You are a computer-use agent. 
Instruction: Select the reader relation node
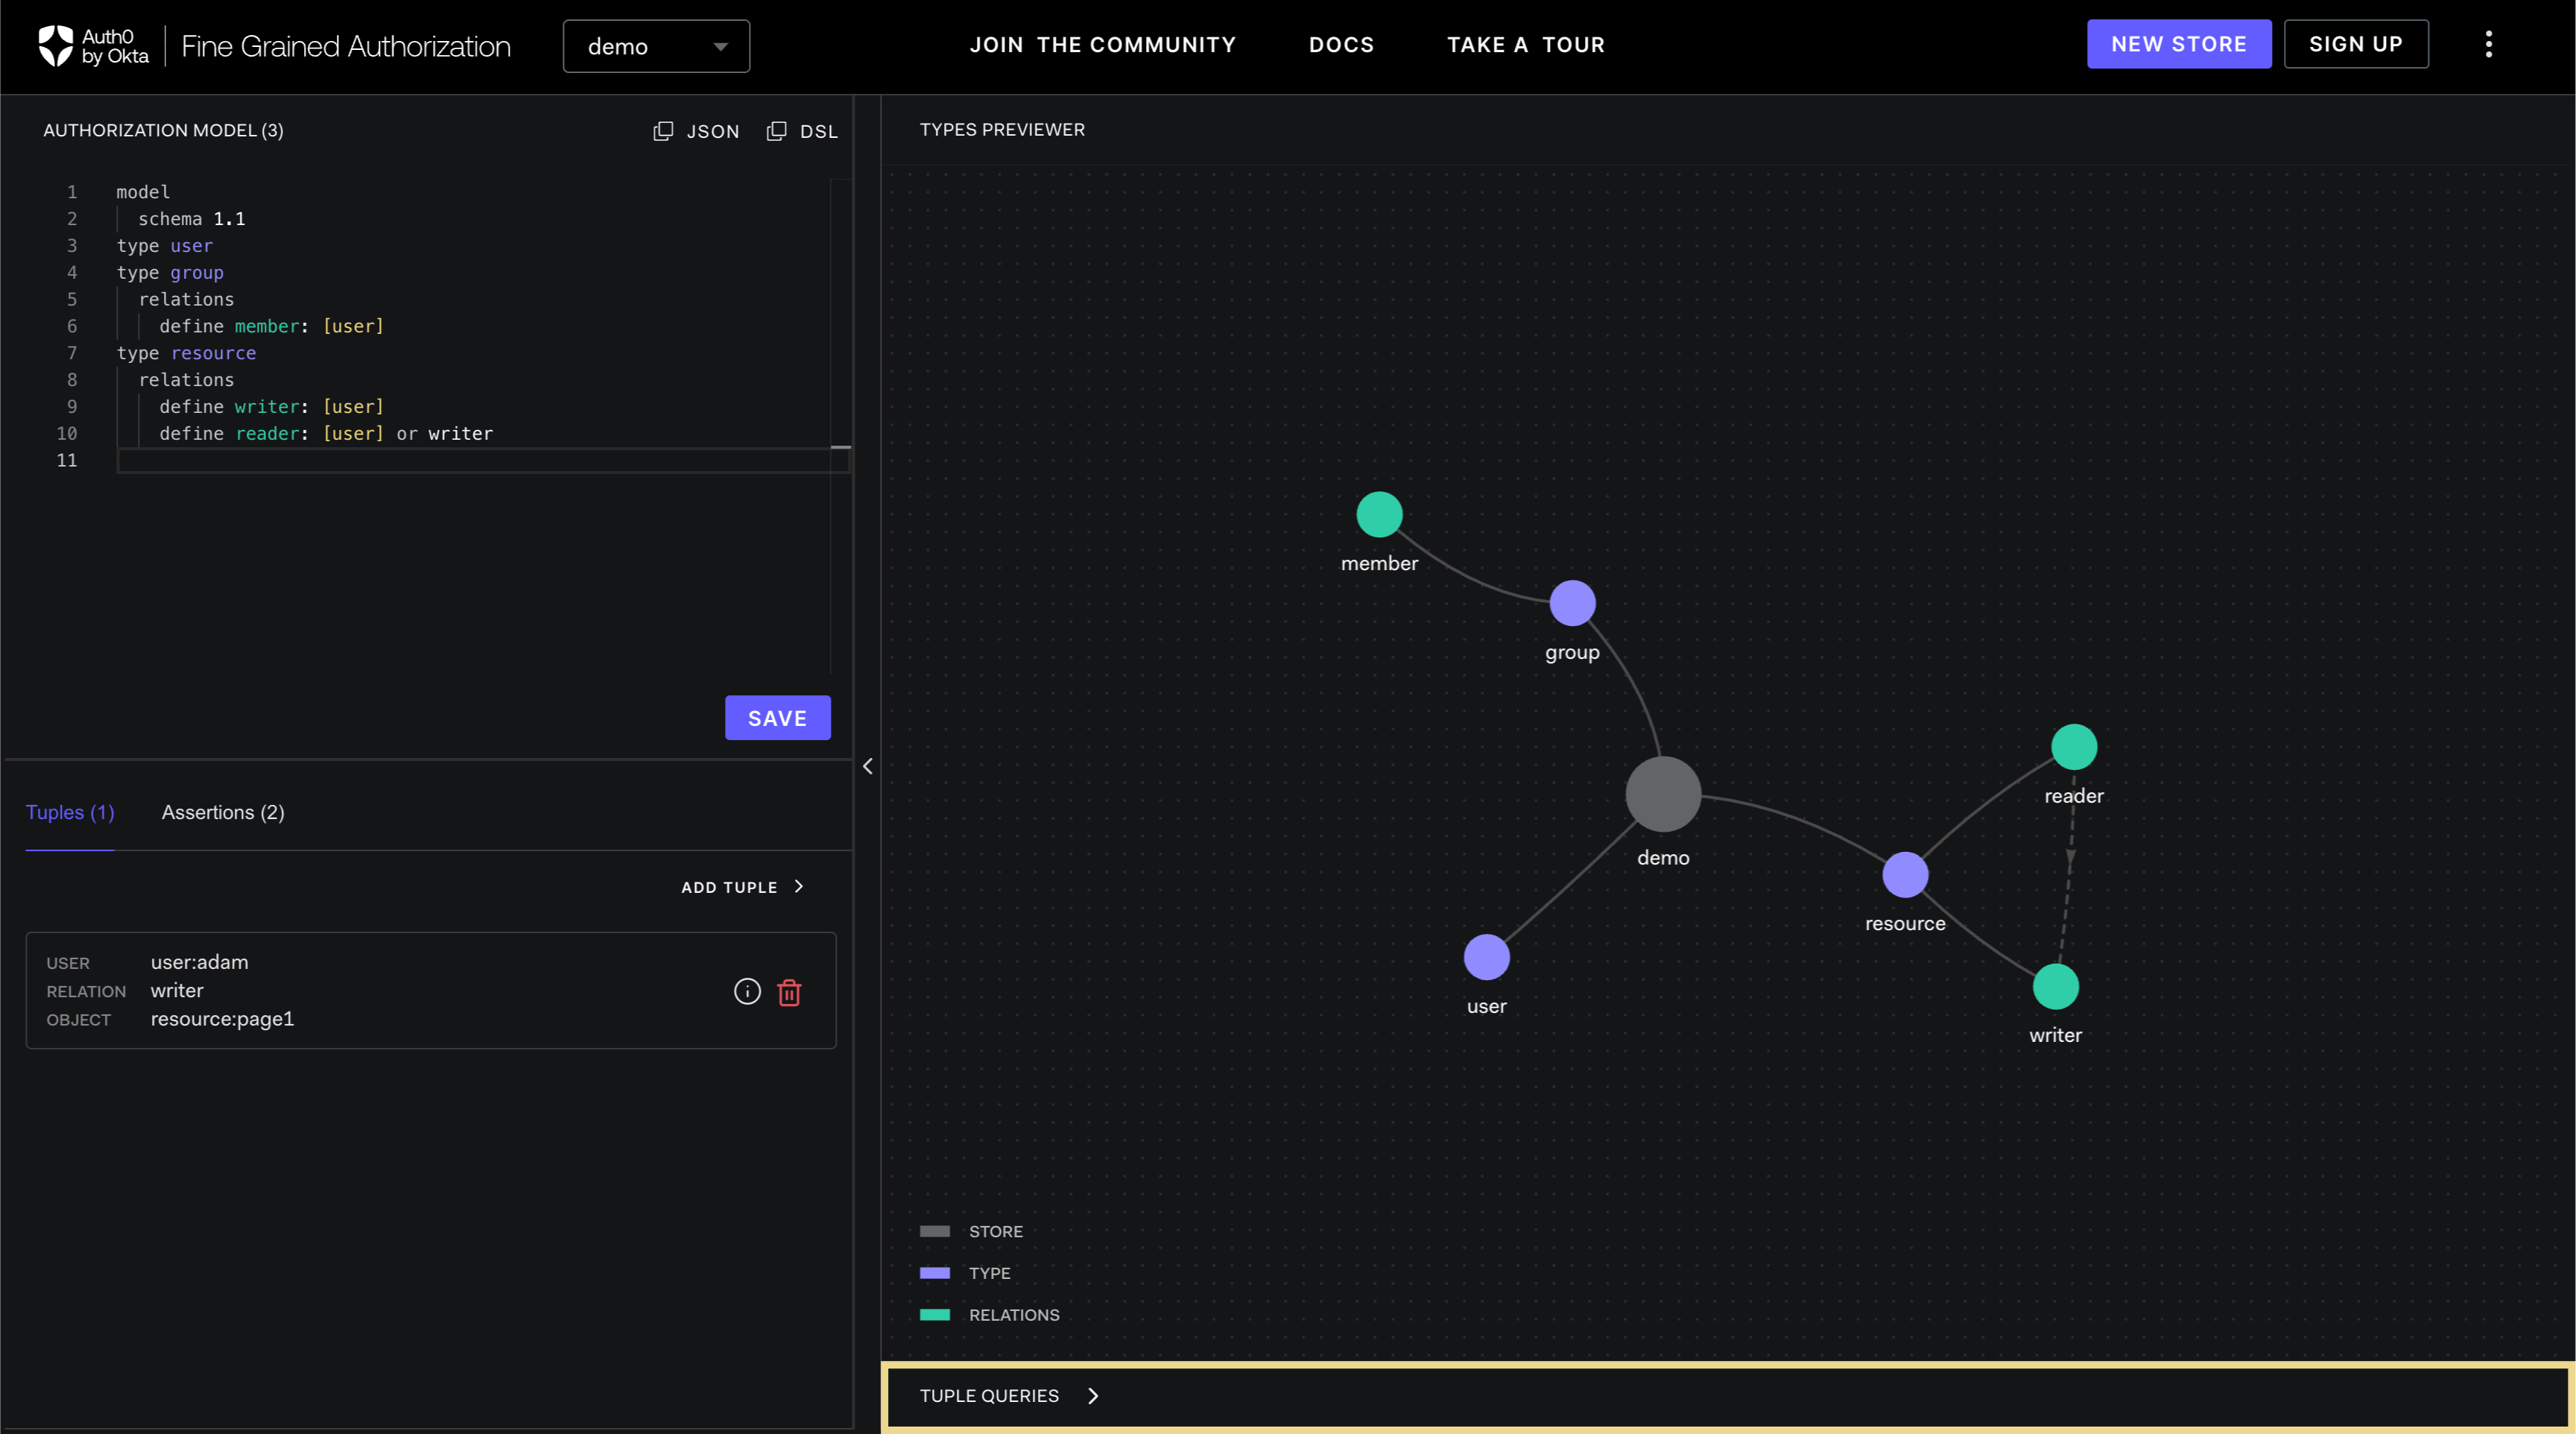(x=2073, y=747)
